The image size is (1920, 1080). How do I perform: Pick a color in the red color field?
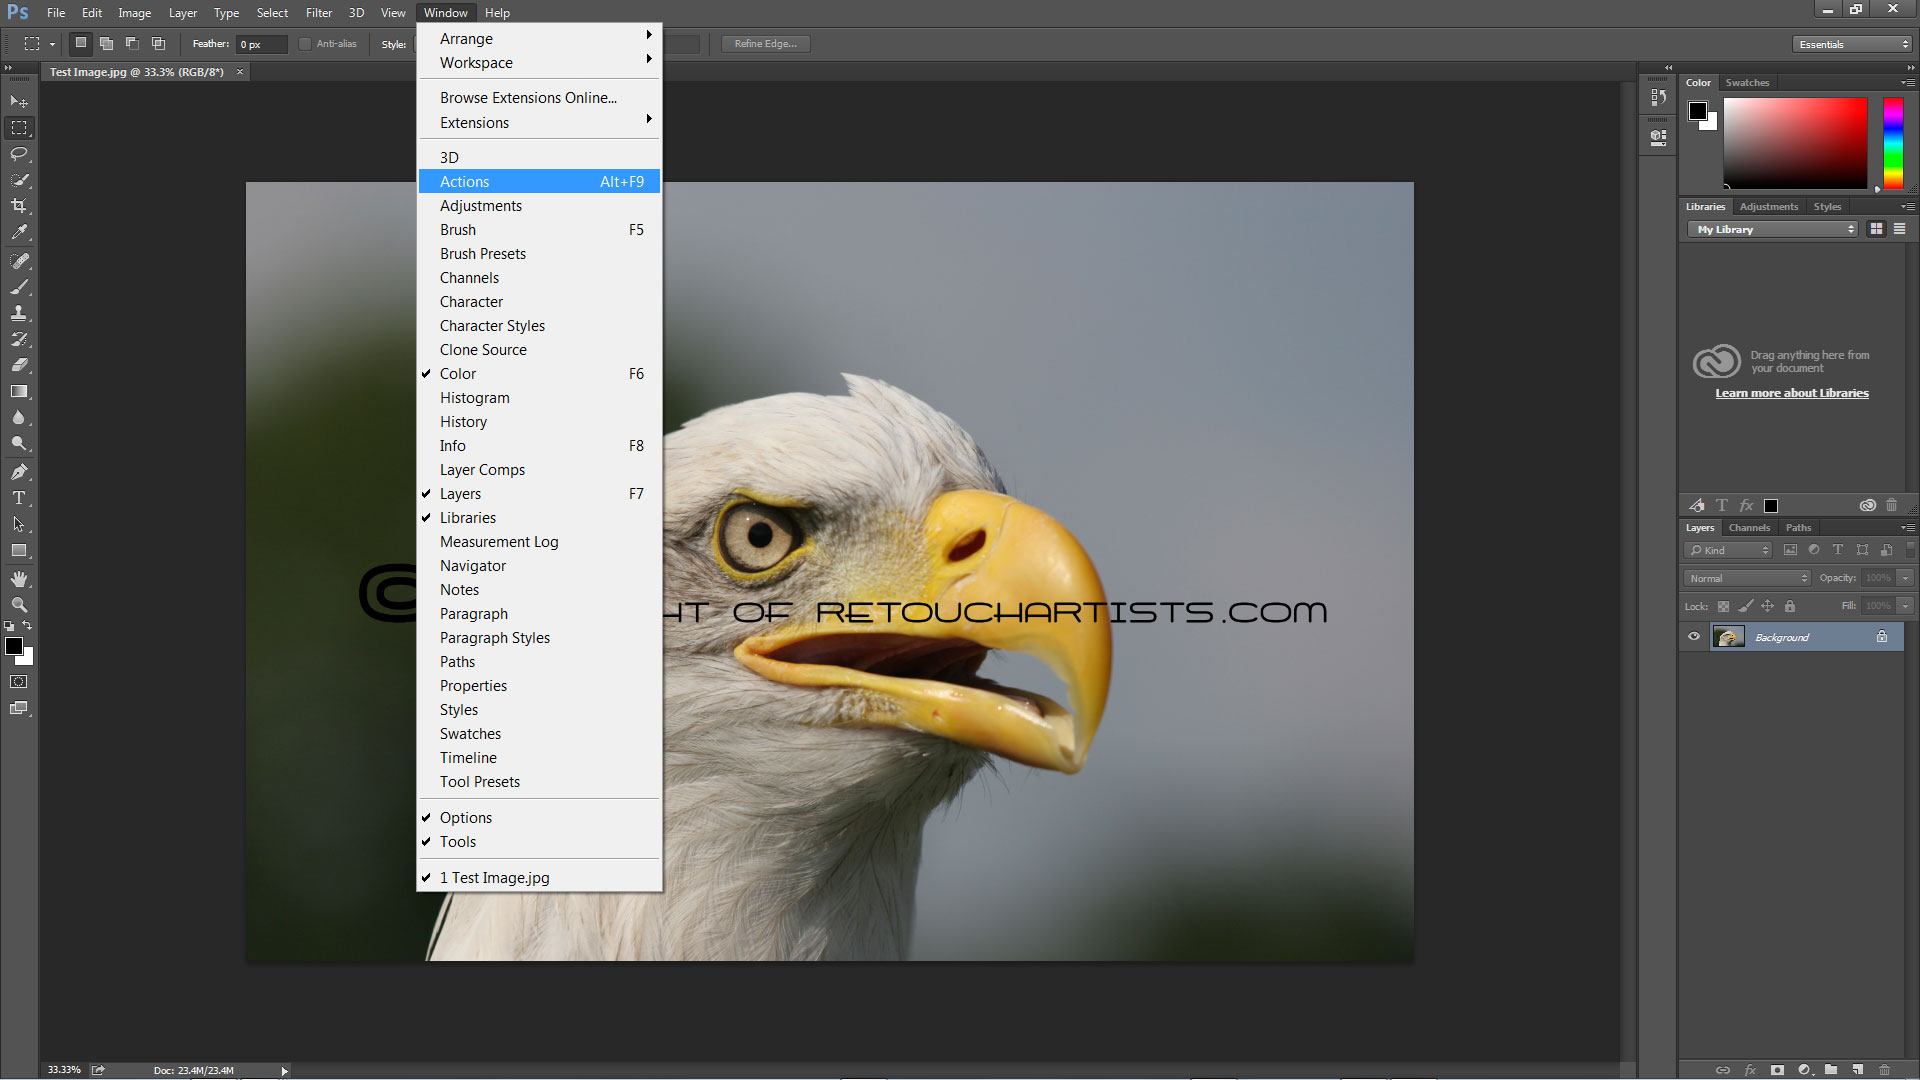point(1795,143)
